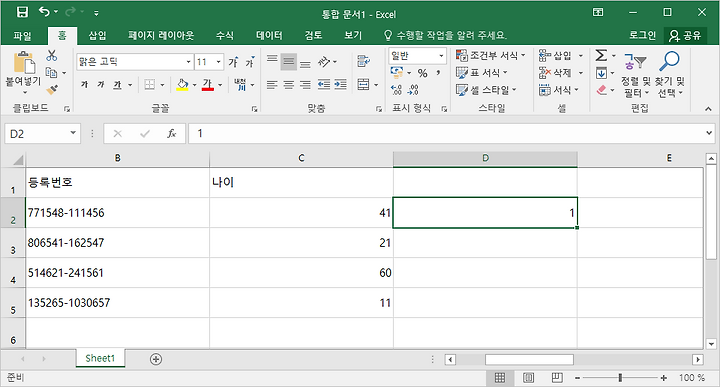
Task: Click the zoom slider handle
Action: click(x=620, y=377)
